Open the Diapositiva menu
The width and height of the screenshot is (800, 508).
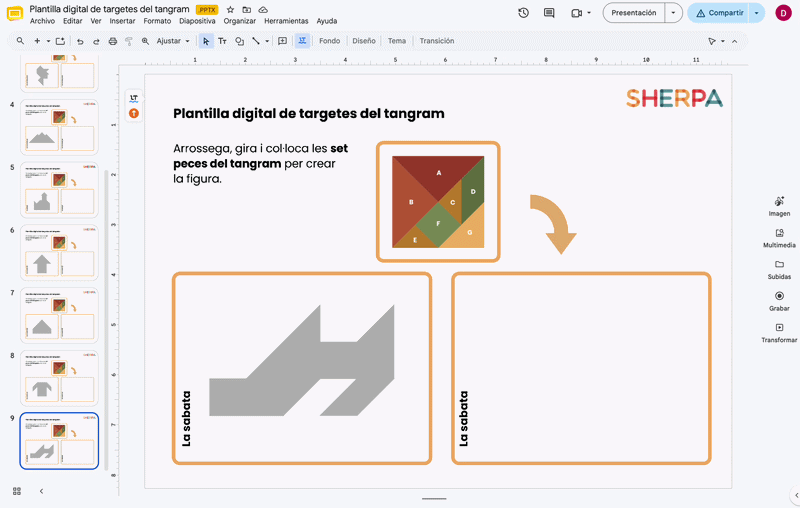click(x=197, y=21)
